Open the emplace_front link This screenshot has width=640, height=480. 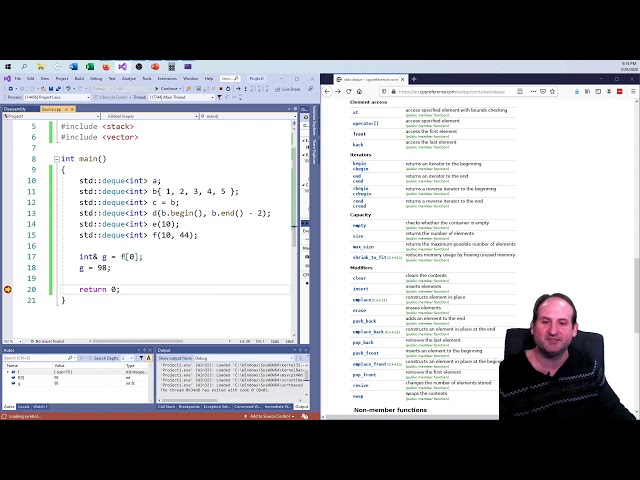369,364
